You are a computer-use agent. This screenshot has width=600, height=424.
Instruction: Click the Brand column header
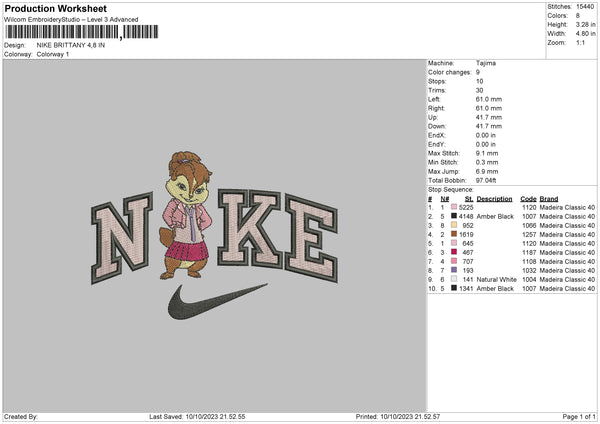click(549, 199)
